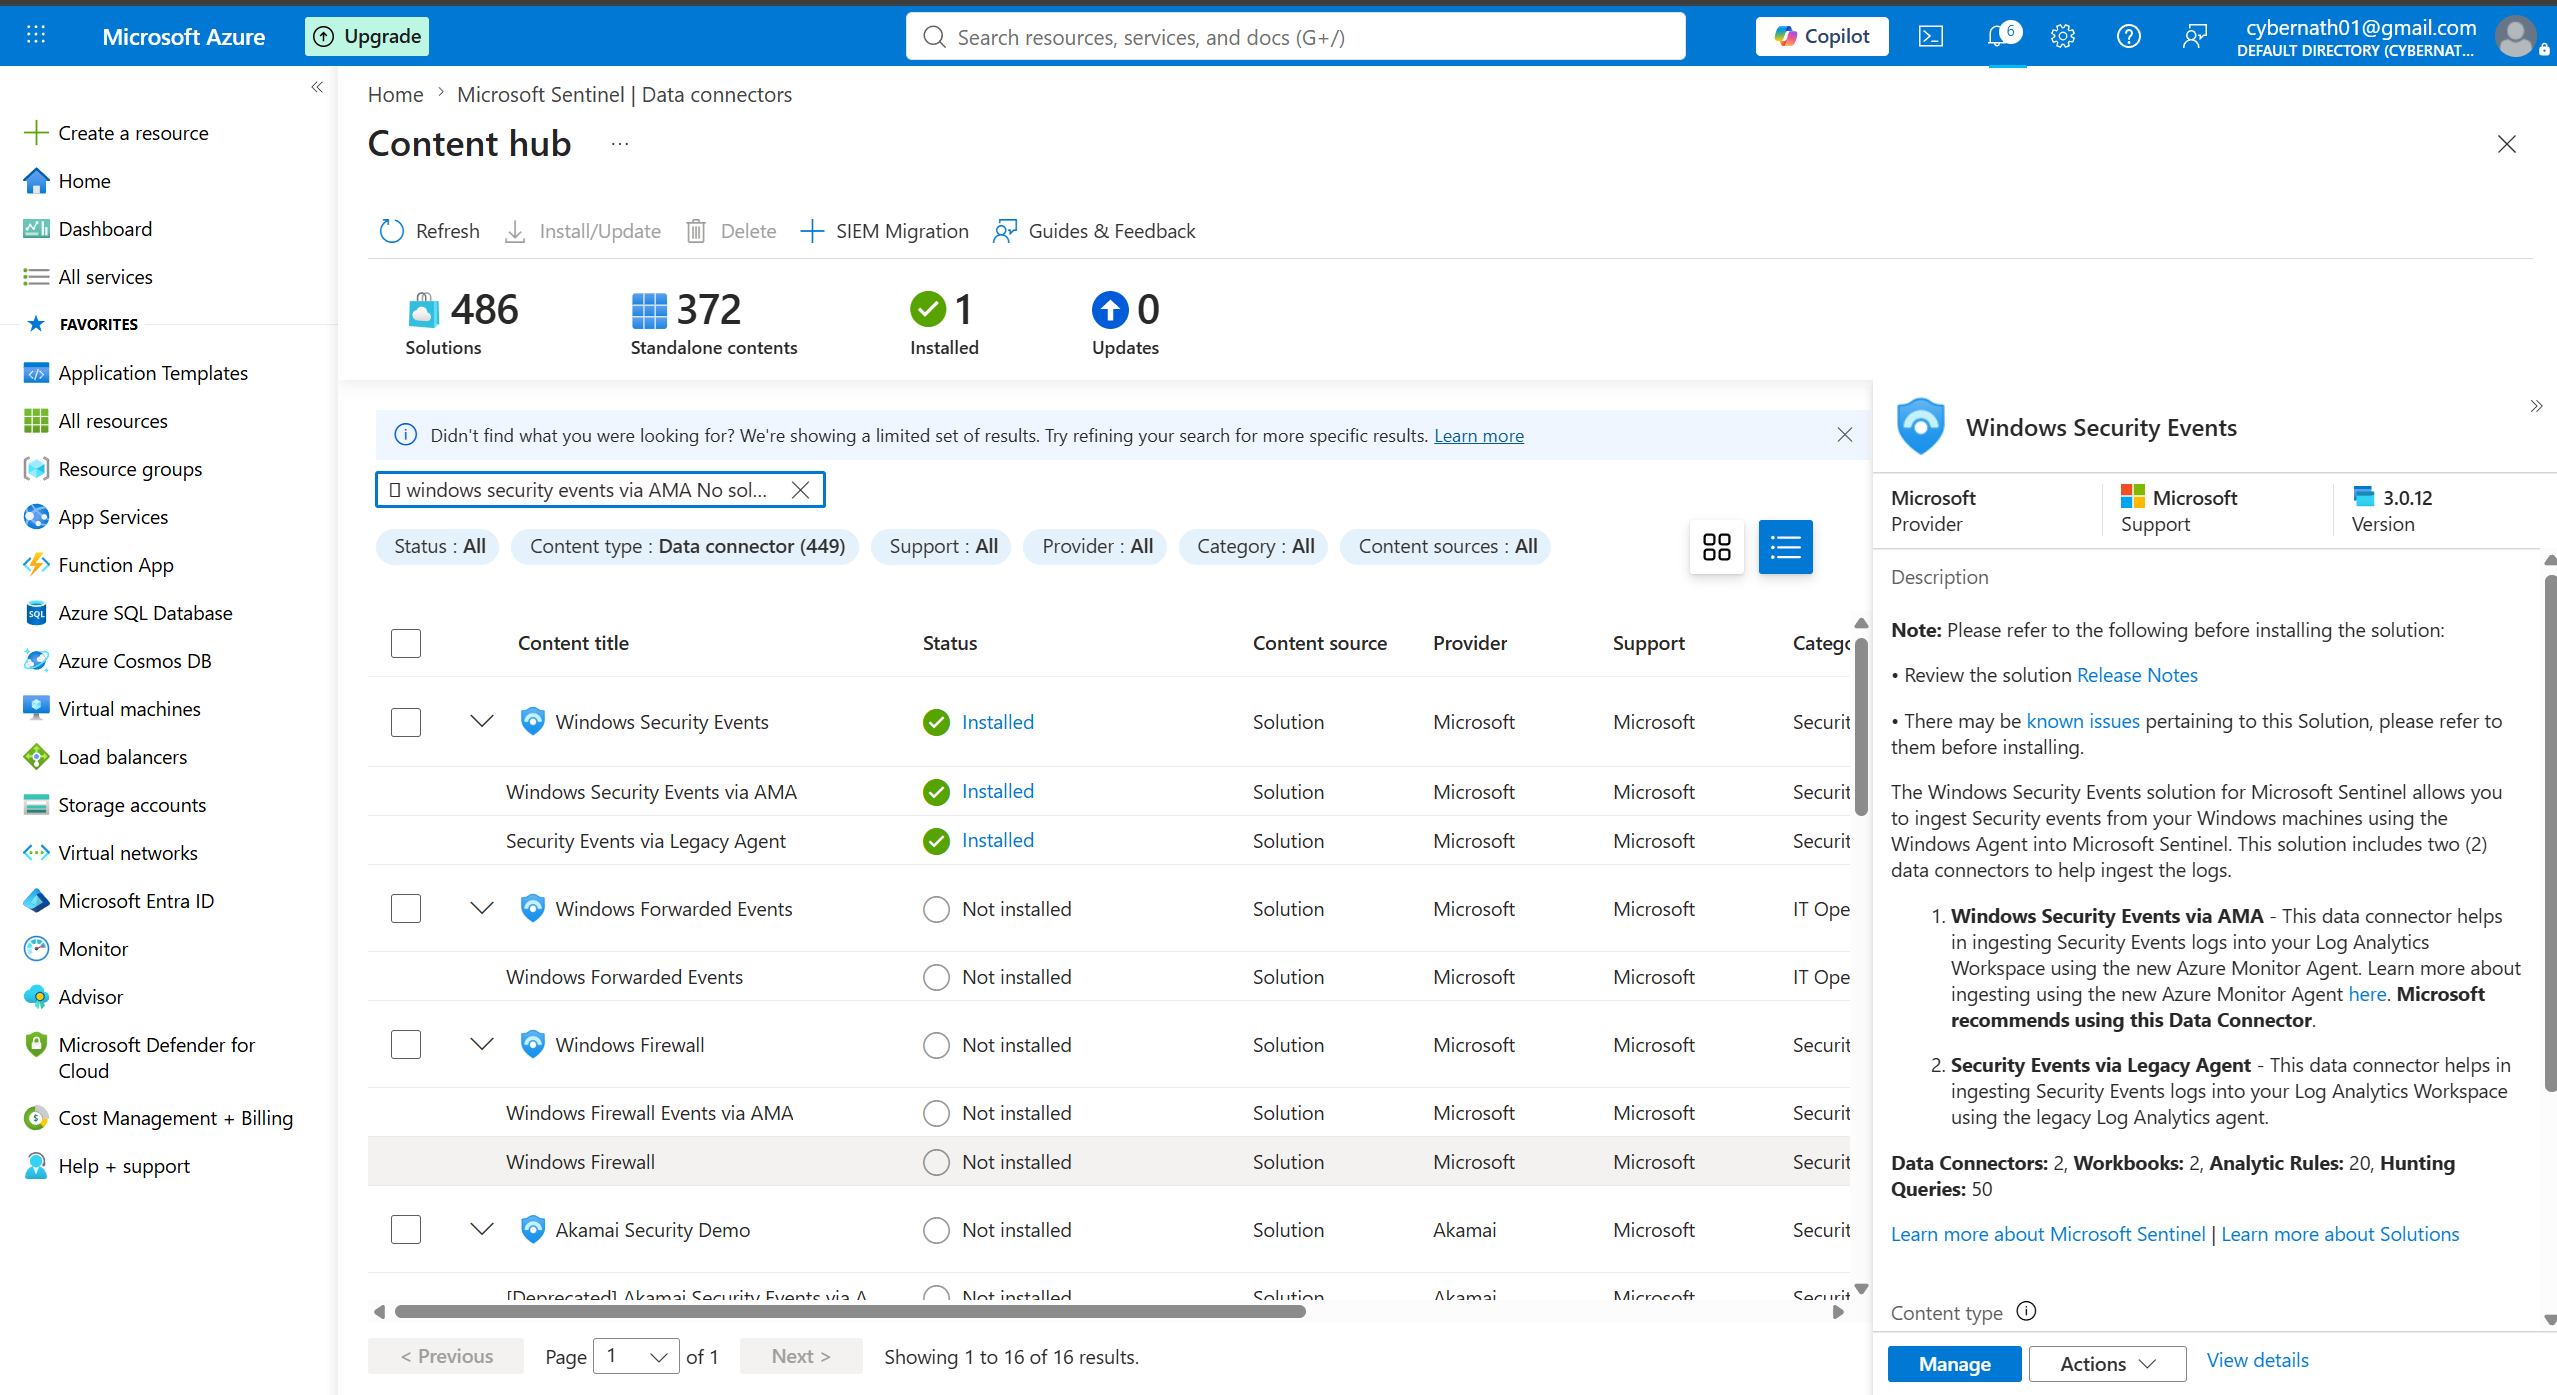Open SIEM Migration from toolbar

click(x=884, y=231)
